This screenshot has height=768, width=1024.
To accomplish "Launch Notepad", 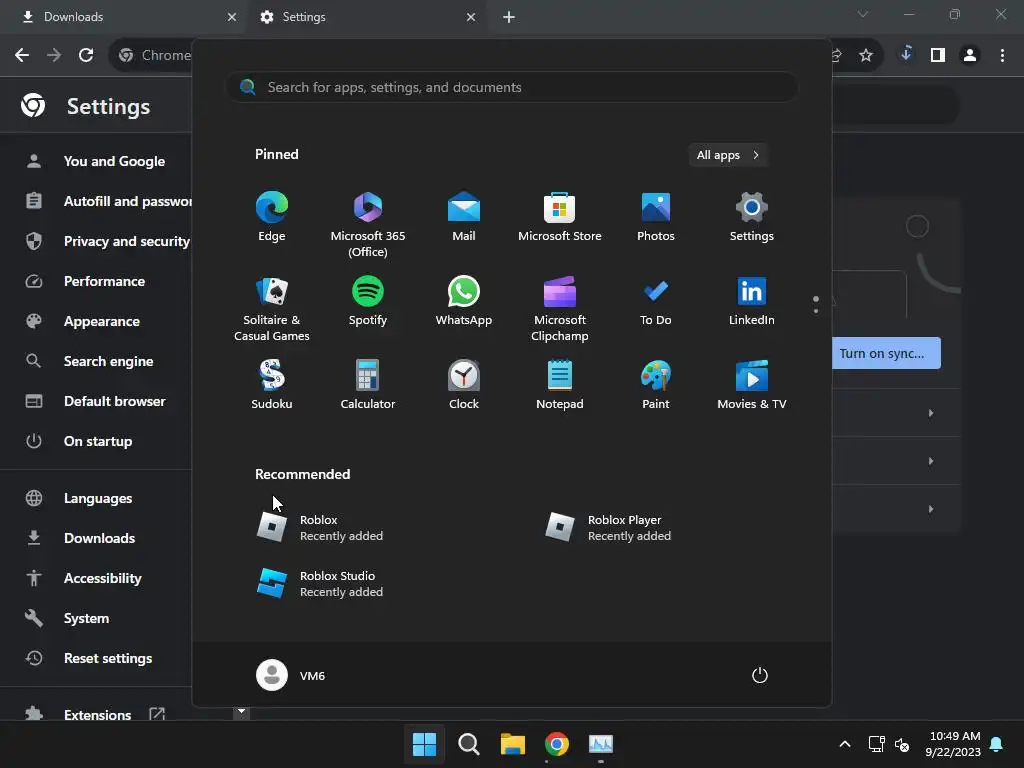I will (x=560, y=385).
